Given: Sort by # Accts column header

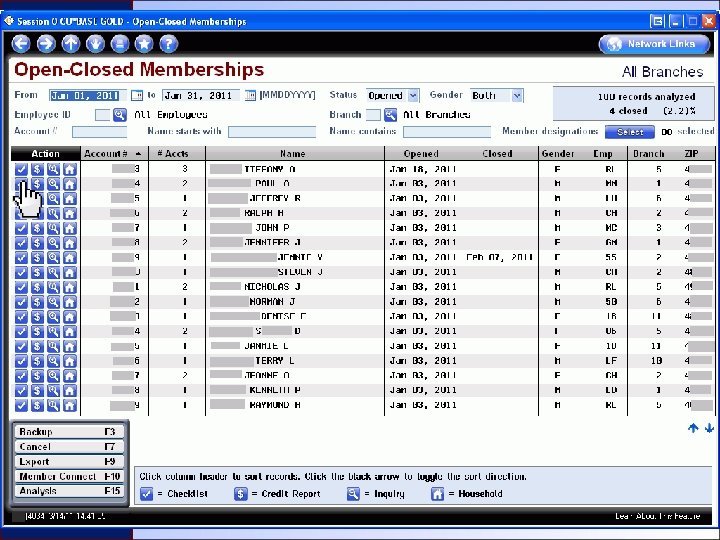Looking at the screenshot, I should [172, 154].
